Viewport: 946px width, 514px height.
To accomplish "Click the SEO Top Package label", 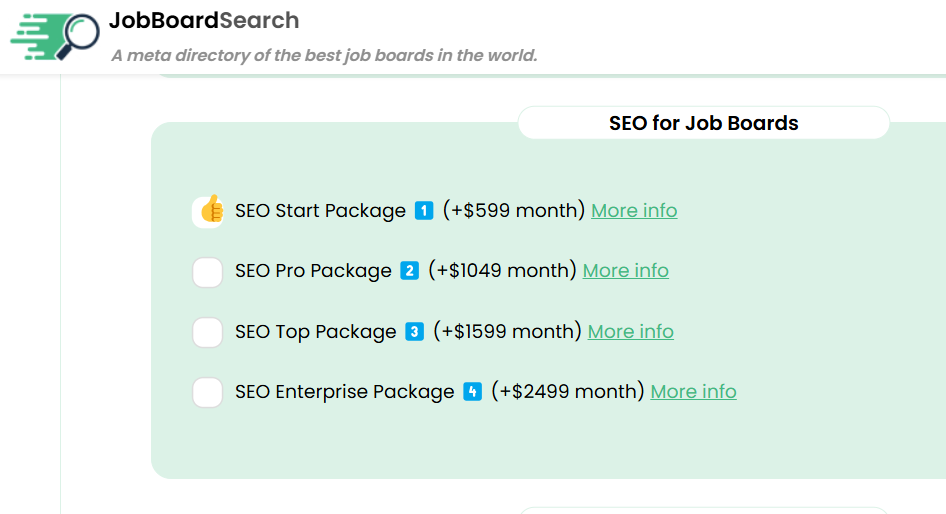I will tap(316, 332).
